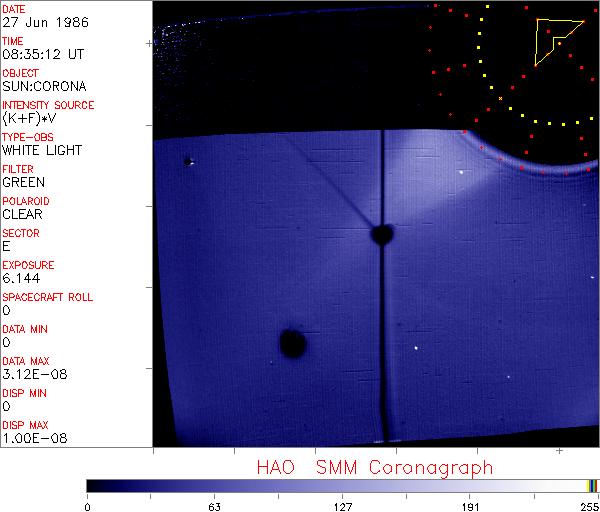Screen dimensions: 600x512
Task: Click the DATE label
Action: pyautogui.click(x=14, y=9)
